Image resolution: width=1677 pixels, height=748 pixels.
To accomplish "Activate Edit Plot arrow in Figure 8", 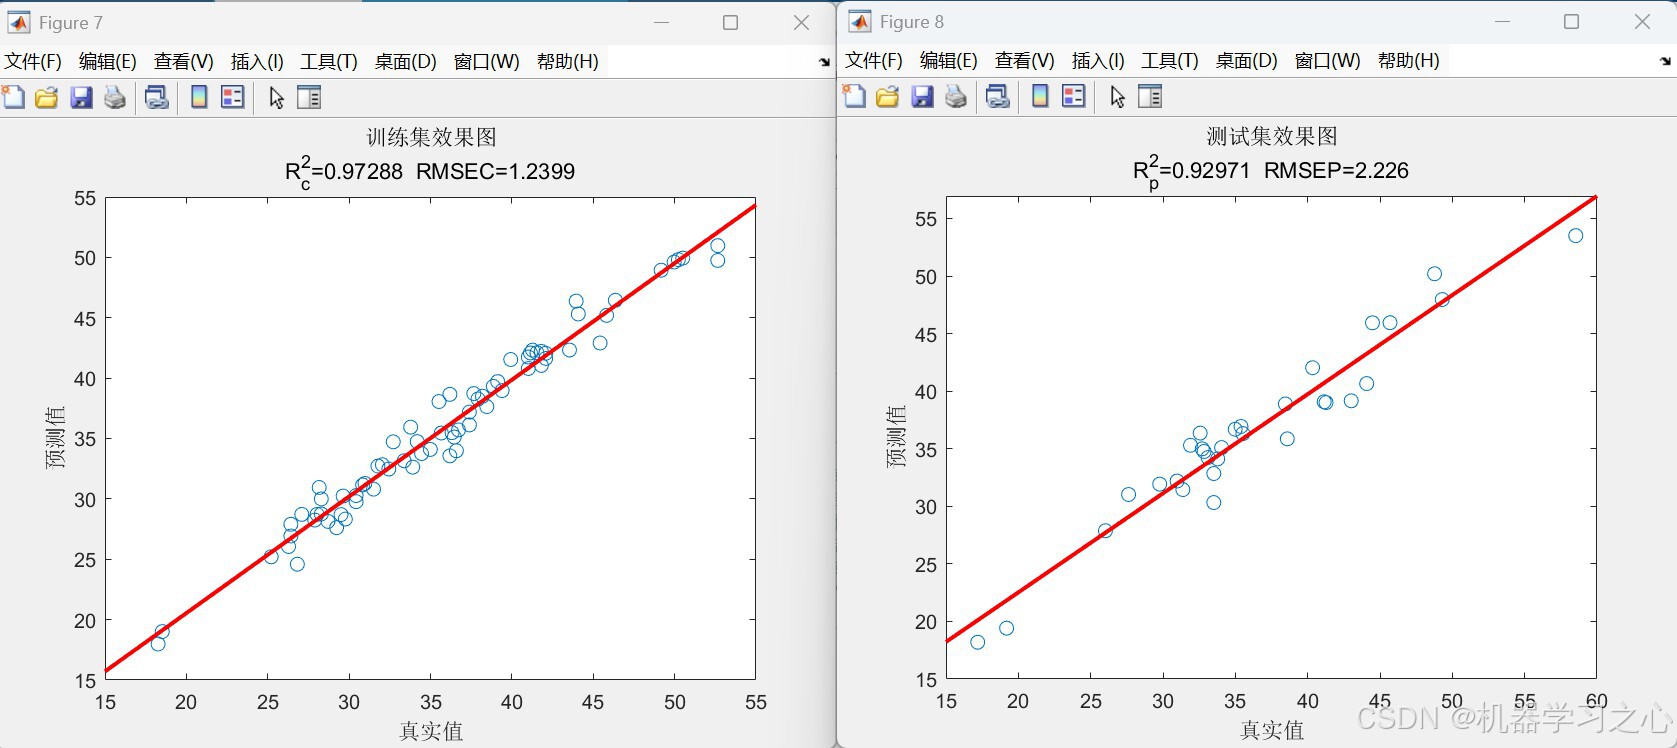I will coord(1118,96).
